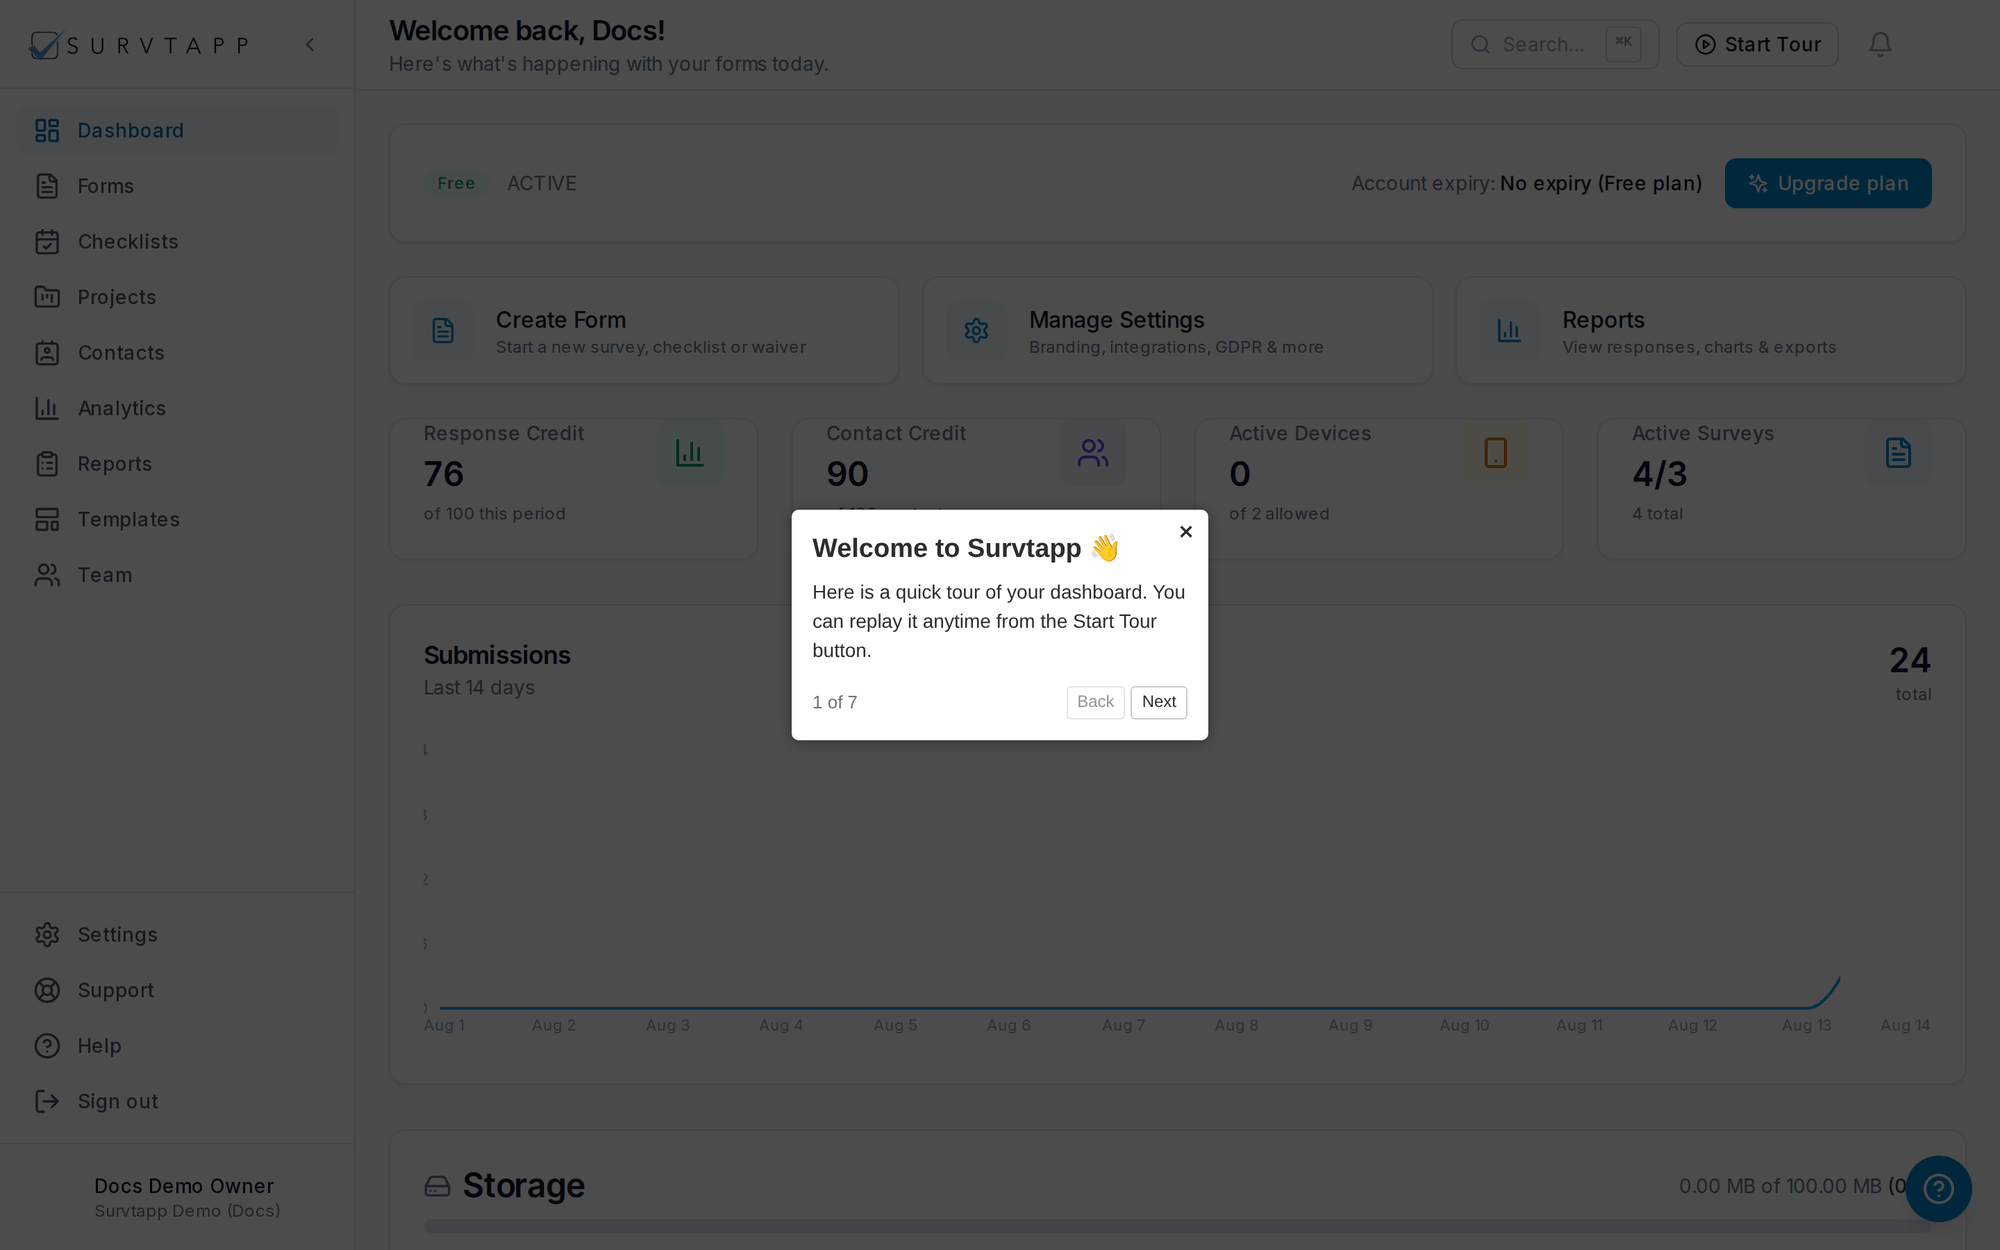
Task: Click the Support lifebuoy icon
Action: pyautogui.click(x=47, y=990)
